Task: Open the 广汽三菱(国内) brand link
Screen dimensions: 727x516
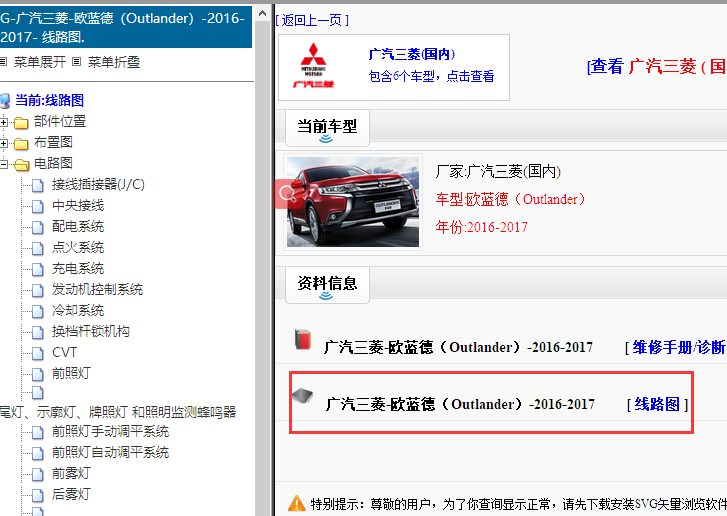Action: (x=412, y=54)
